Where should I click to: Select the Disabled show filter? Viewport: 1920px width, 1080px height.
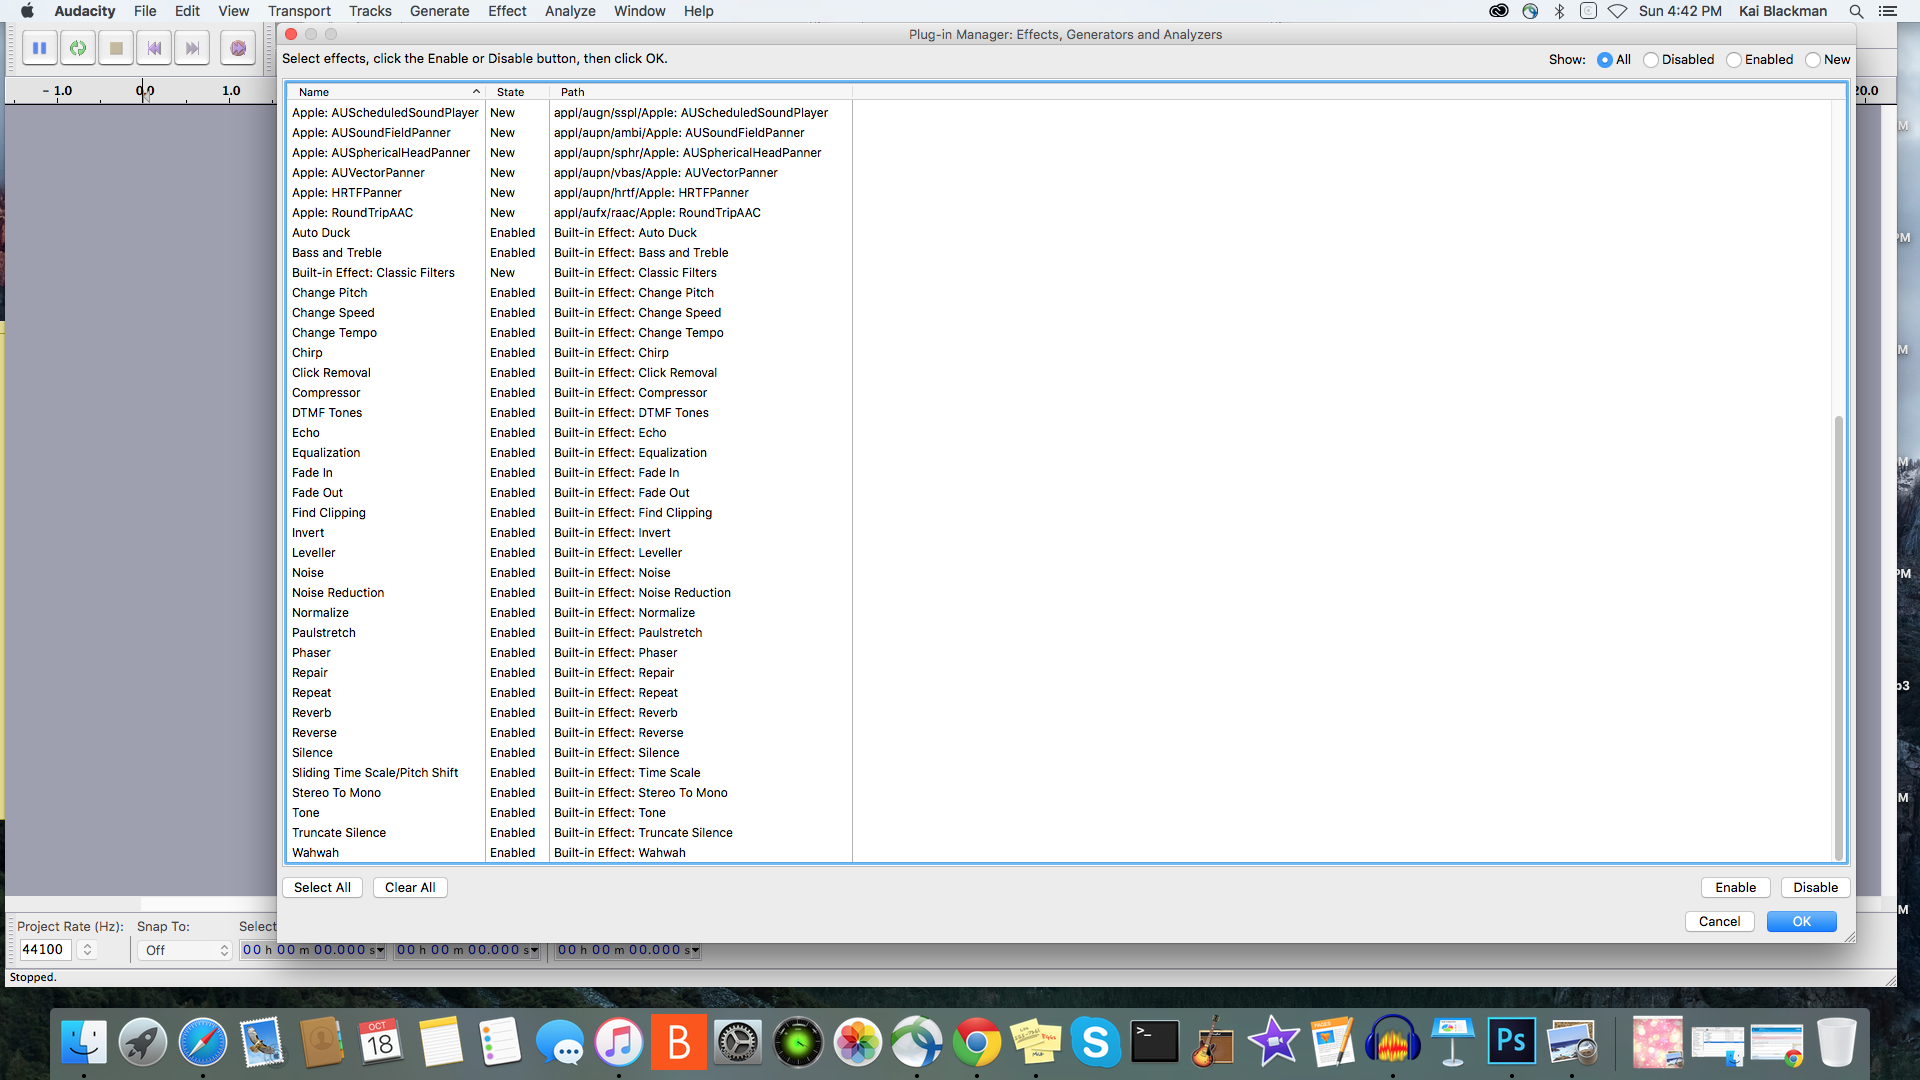[1651, 60]
